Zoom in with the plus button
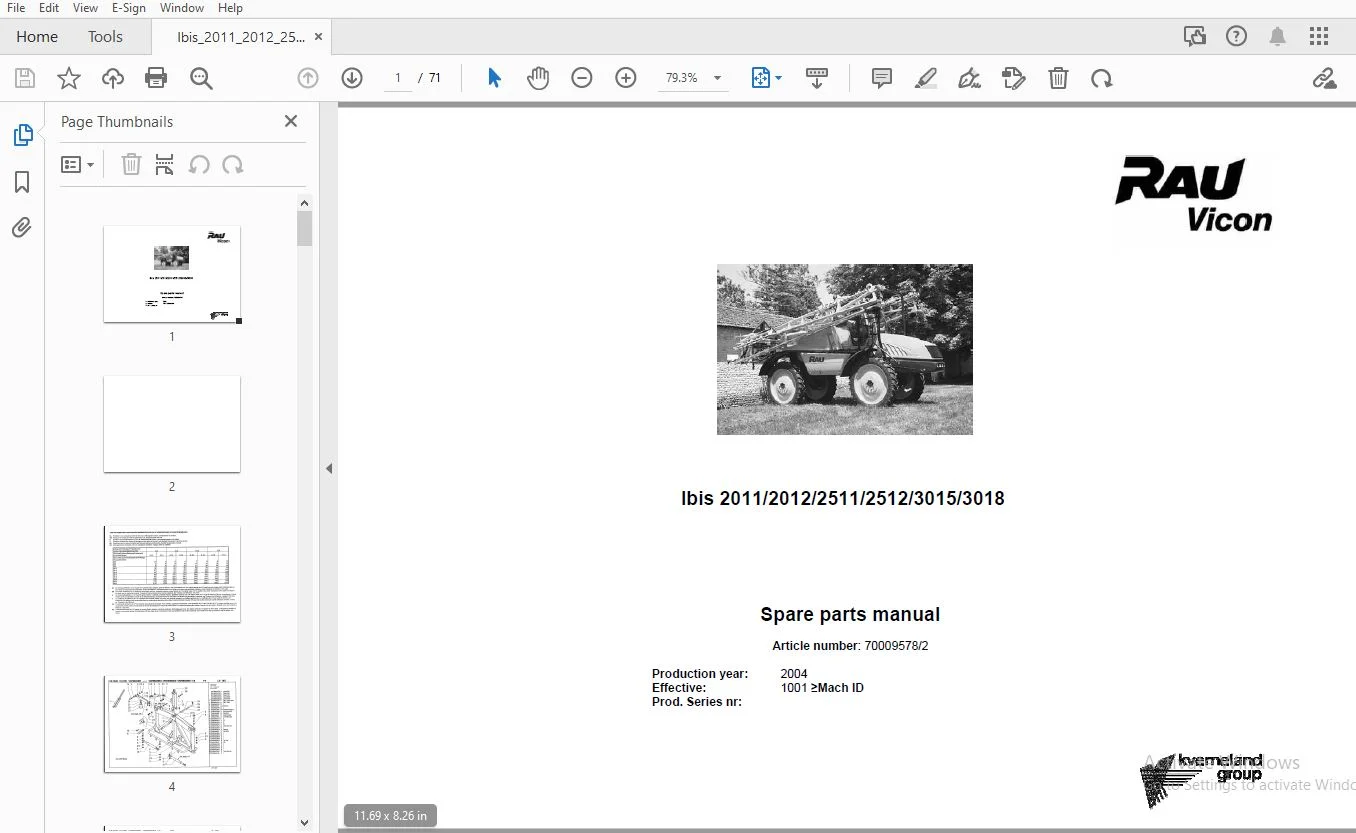 tap(626, 78)
